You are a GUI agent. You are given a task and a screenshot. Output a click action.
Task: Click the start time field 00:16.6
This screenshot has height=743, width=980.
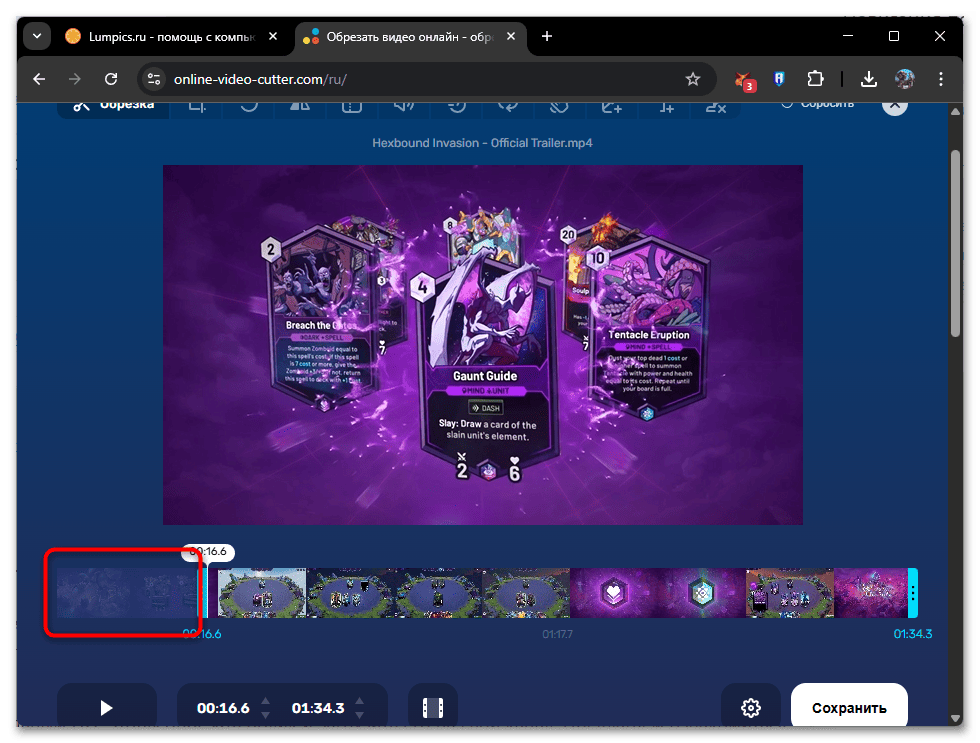coord(223,708)
